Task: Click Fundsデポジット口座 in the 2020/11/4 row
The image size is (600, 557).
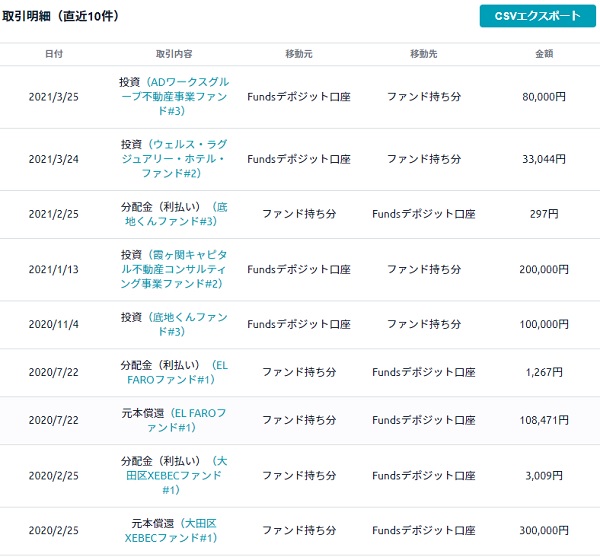Action: tap(299, 324)
